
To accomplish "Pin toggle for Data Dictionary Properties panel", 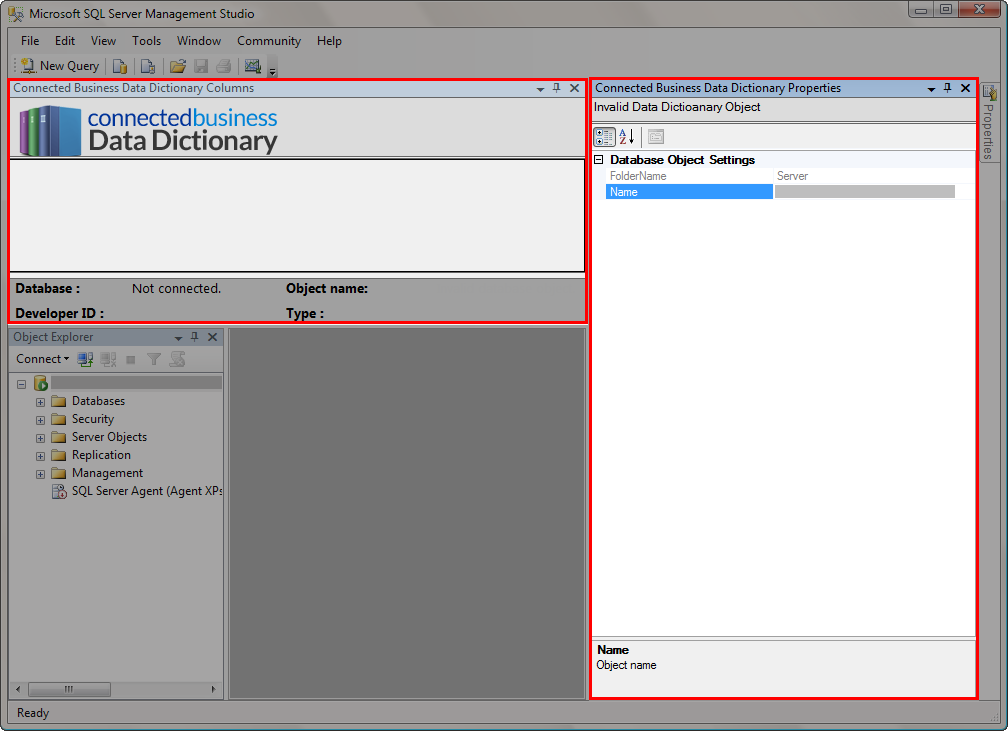I will [x=948, y=88].
